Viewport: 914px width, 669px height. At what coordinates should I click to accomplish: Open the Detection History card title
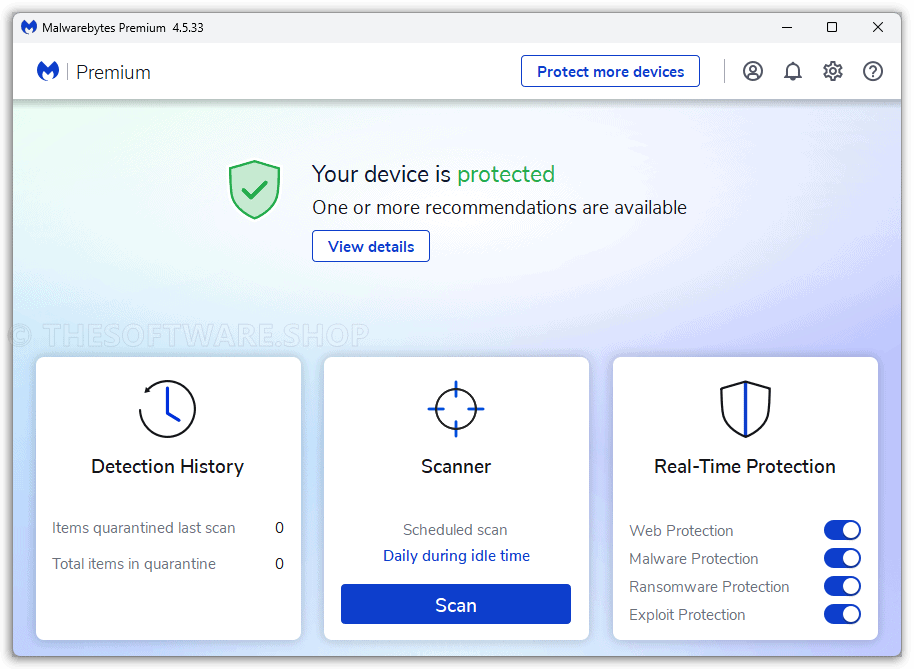click(x=167, y=466)
